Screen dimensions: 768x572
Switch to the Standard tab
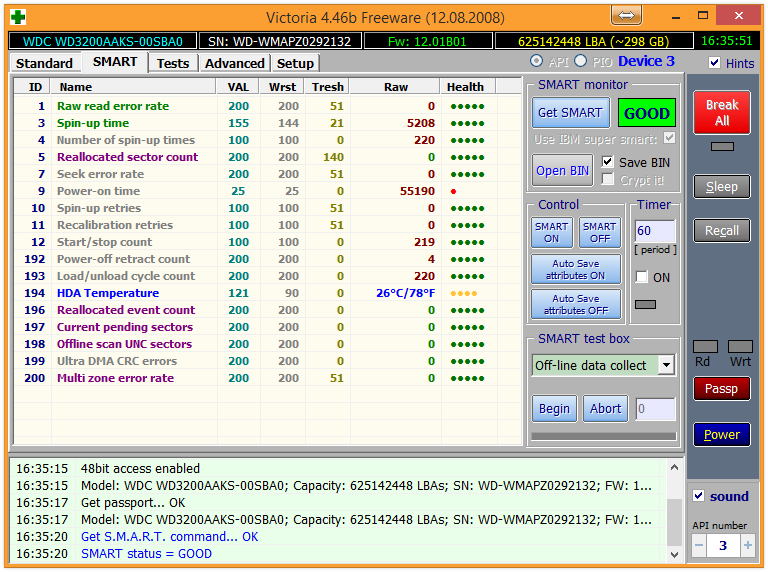(44, 63)
